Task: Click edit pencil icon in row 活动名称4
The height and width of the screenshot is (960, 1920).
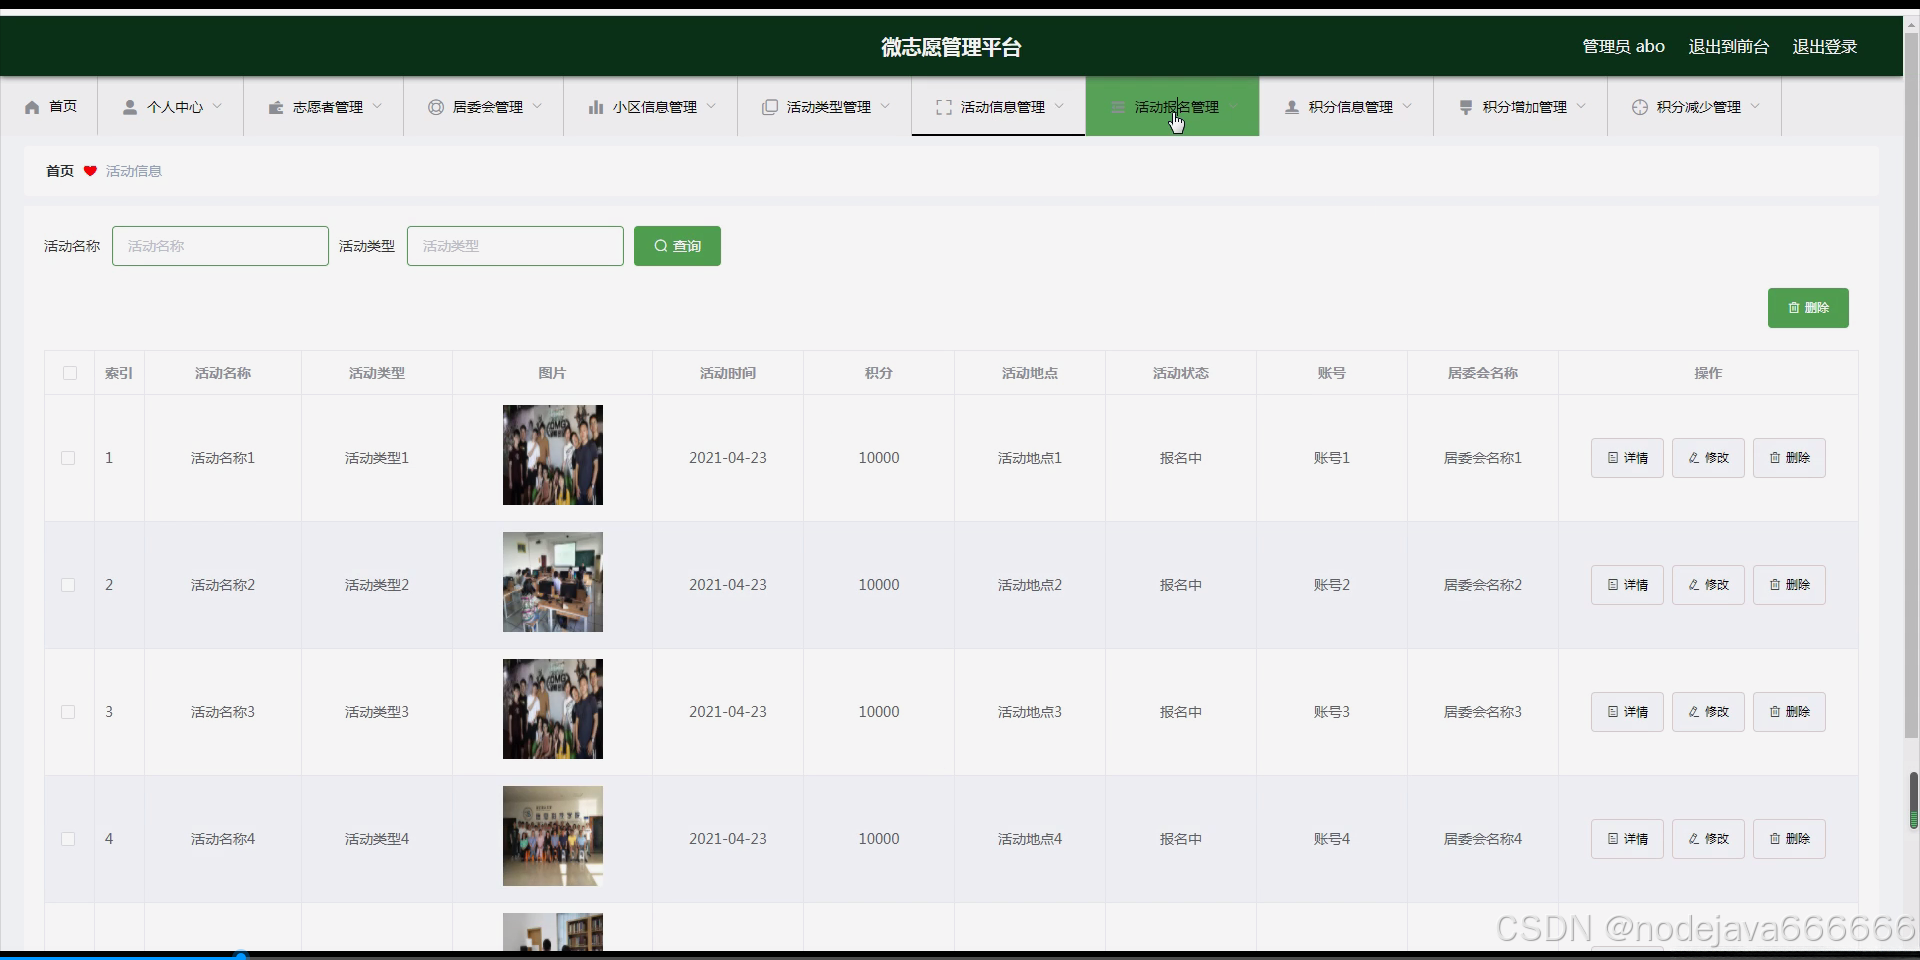Action: (1694, 839)
